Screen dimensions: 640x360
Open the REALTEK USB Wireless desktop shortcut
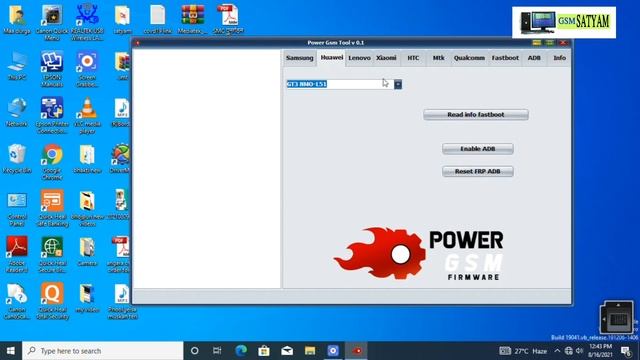click(87, 22)
